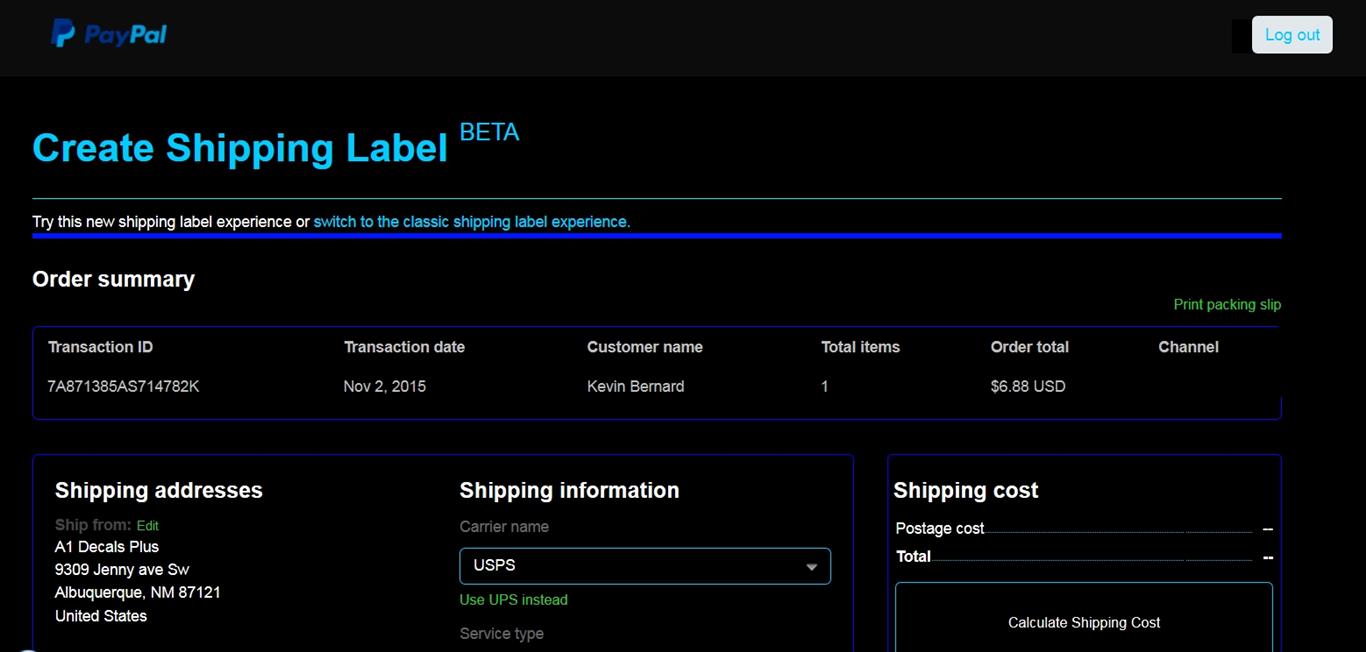
Task: Click the Transaction date column header
Action: click(404, 347)
